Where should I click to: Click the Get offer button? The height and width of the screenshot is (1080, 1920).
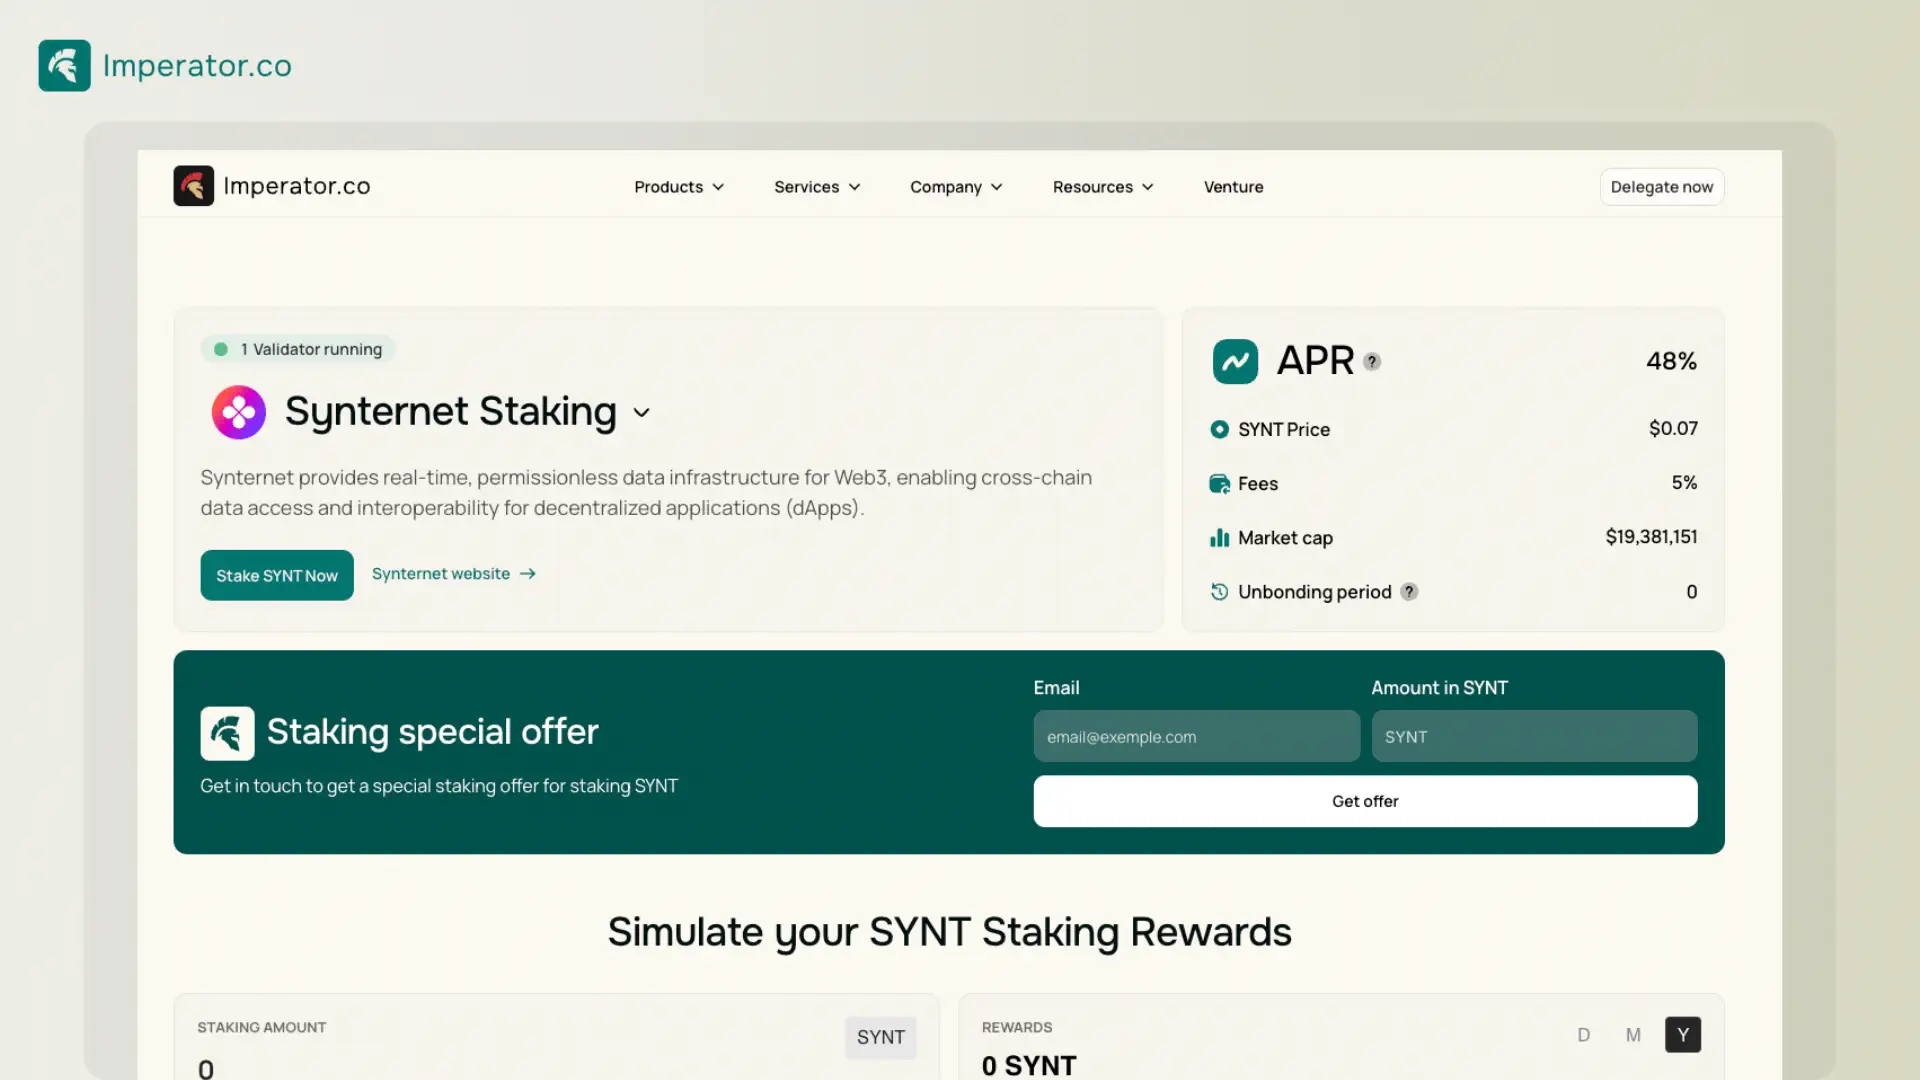[1365, 801]
